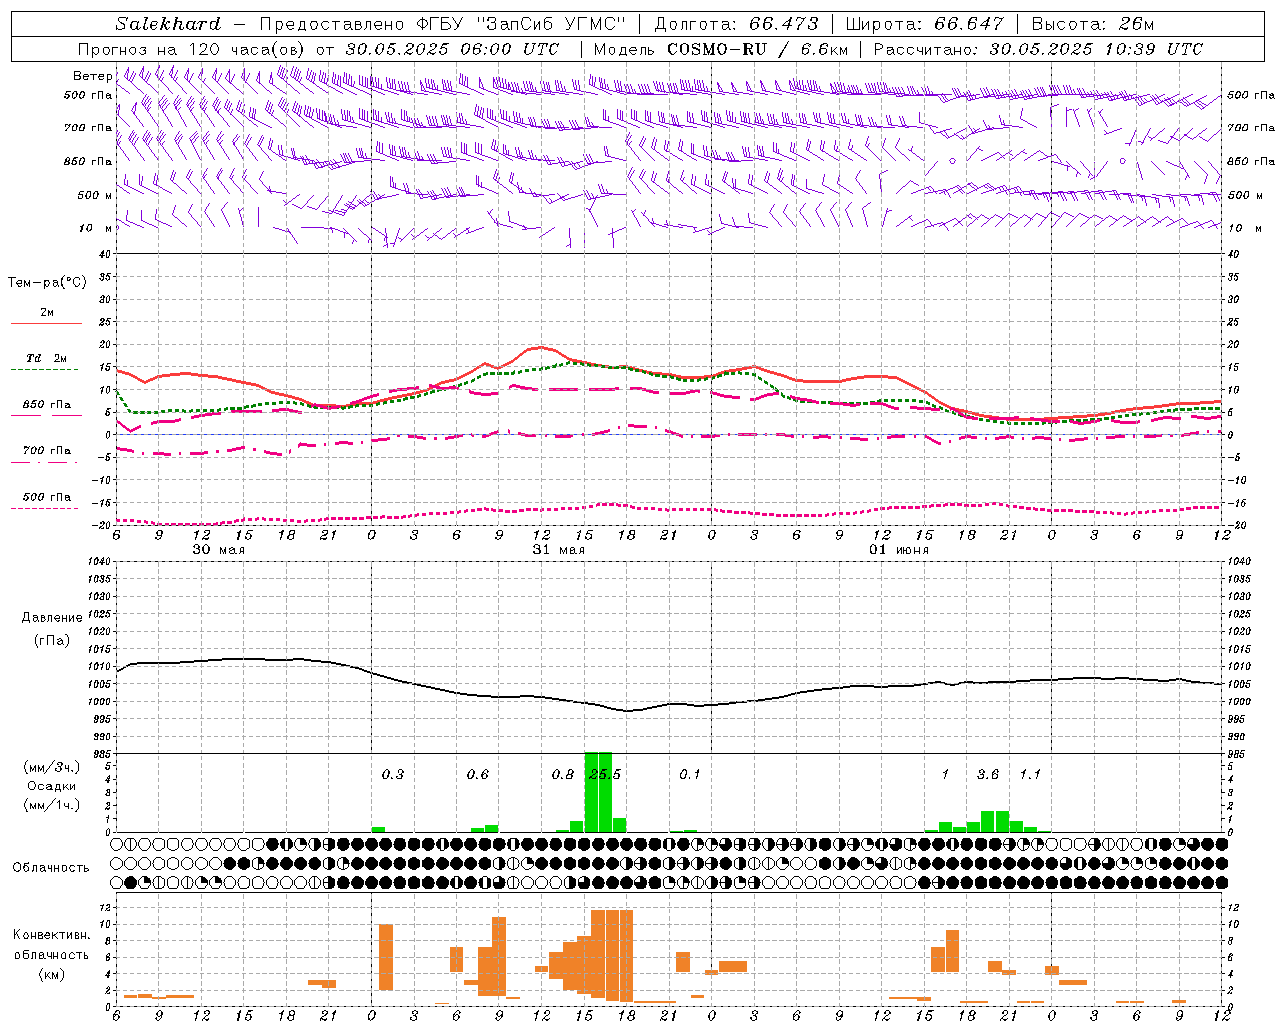The width and height of the screenshot is (1280, 1024).
Task: Click the pink dotted line sample under temperature legend '500 гПа'
Action: click(x=44, y=508)
